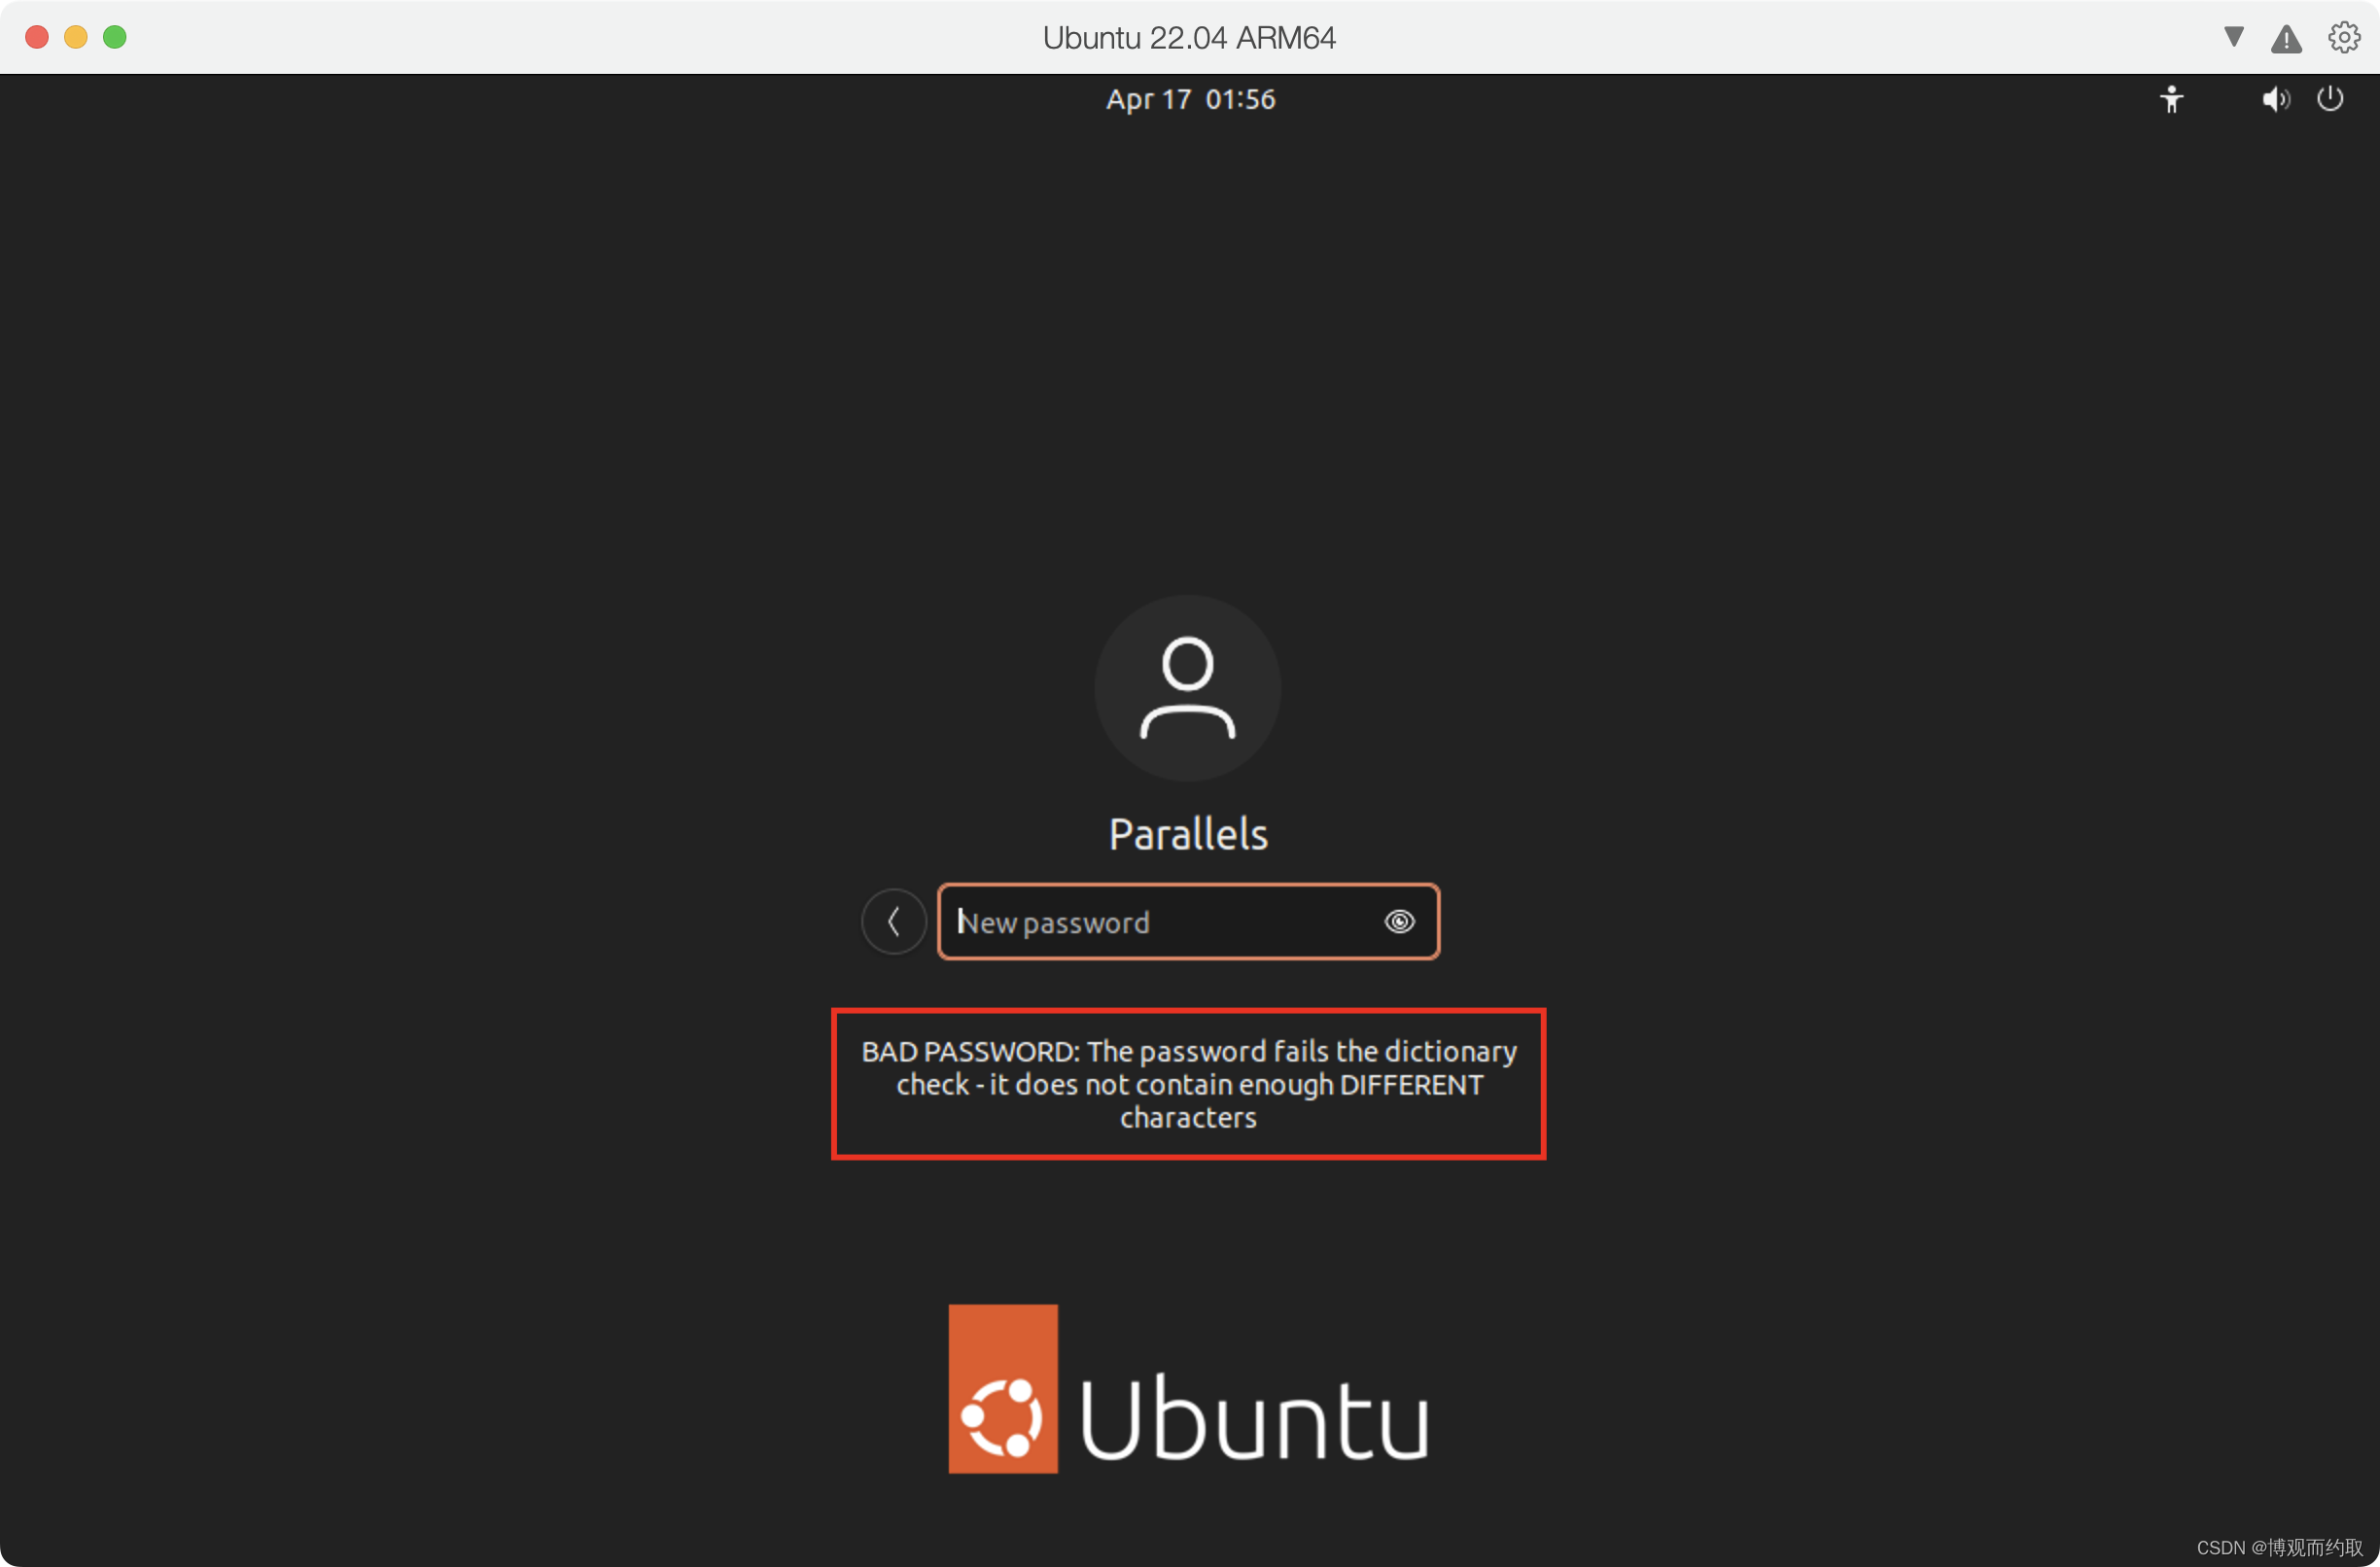Open the power menu icon

[x=2330, y=99]
